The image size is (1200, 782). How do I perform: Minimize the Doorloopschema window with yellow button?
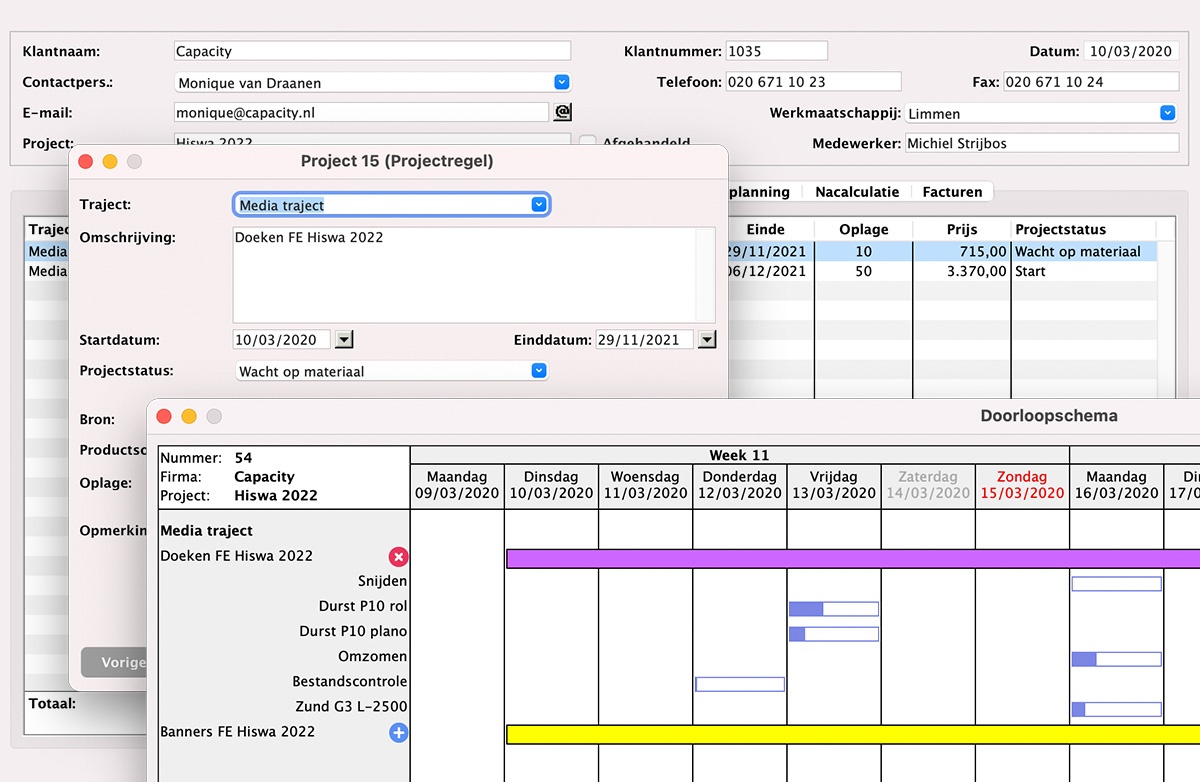click(x=189, y=416)
